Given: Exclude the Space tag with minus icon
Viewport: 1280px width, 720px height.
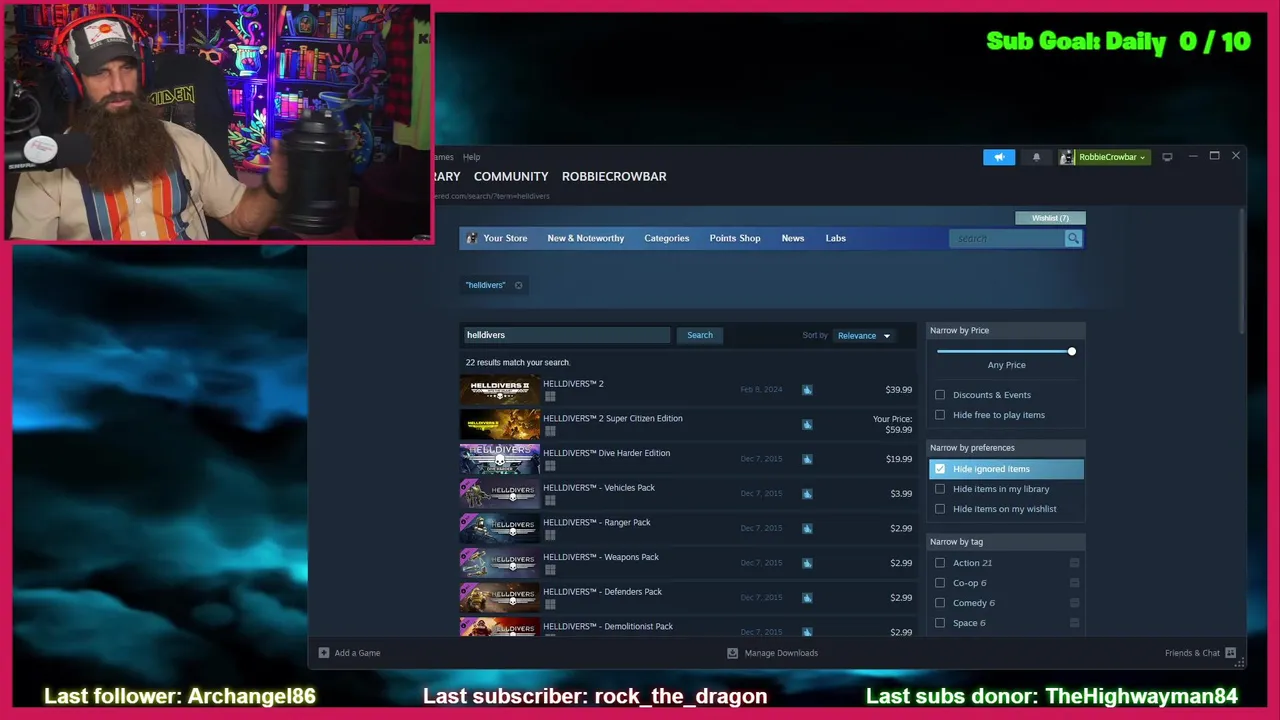Looking at the screenshot, I should [1074, 623].
